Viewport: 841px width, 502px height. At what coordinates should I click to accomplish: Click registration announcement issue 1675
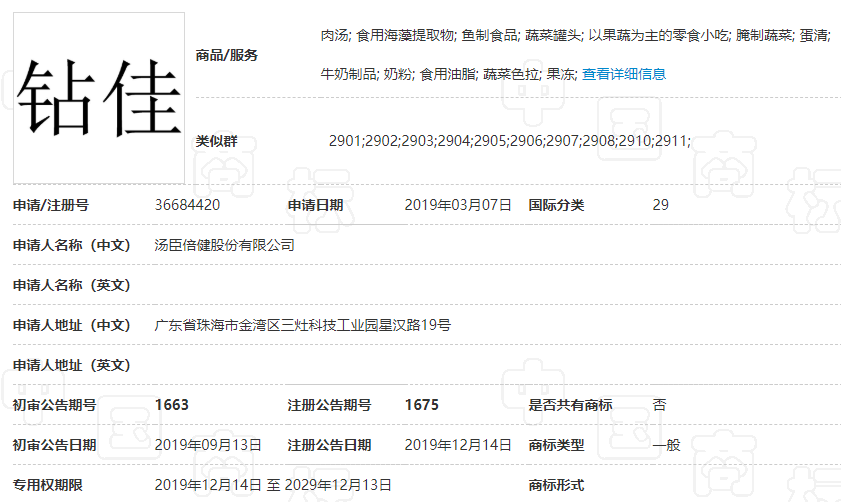pyautogui.click(x=422, y=405)
